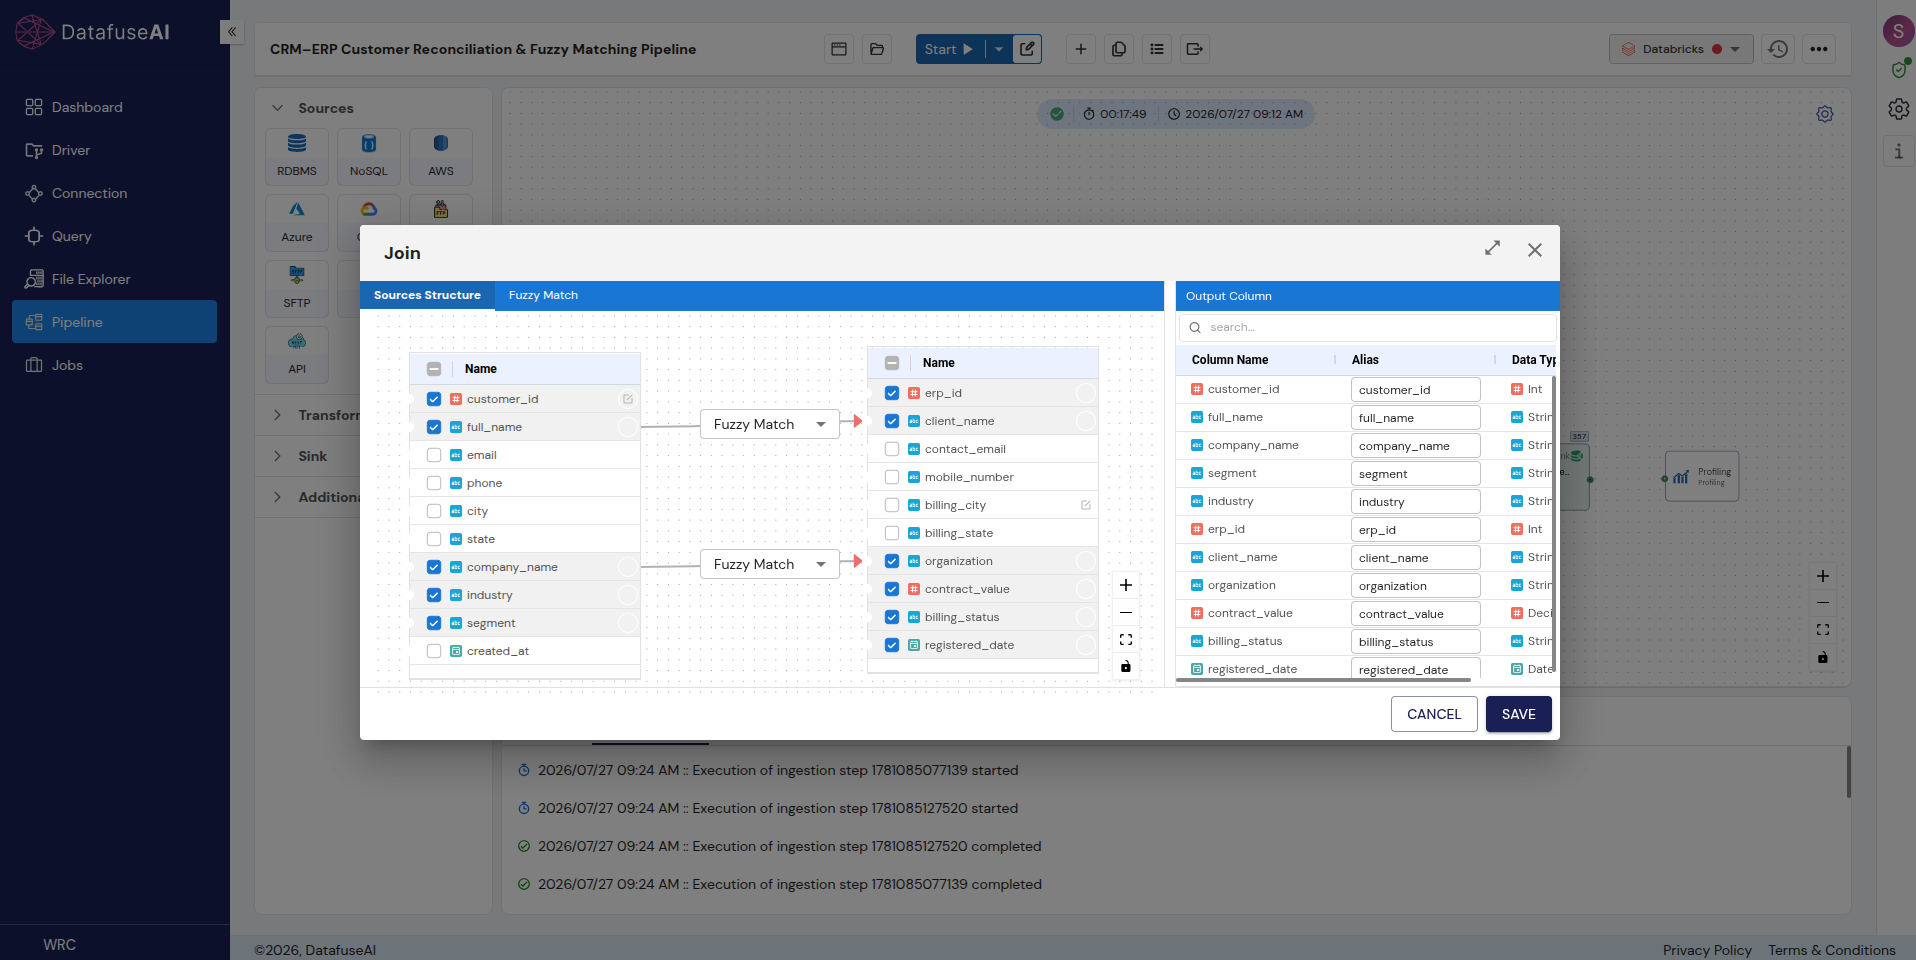The width and height of the screenshot is (1916, 960).
Task: Expand the Additional section
Action: (x=277, y=497)
